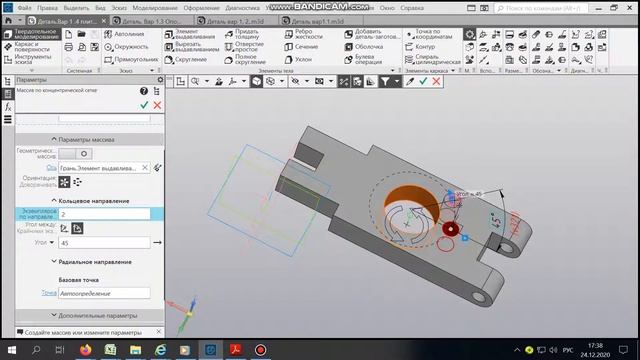Click Экземпляров по направлению count field
640x360 pixels.
click(x=104, y=214)
